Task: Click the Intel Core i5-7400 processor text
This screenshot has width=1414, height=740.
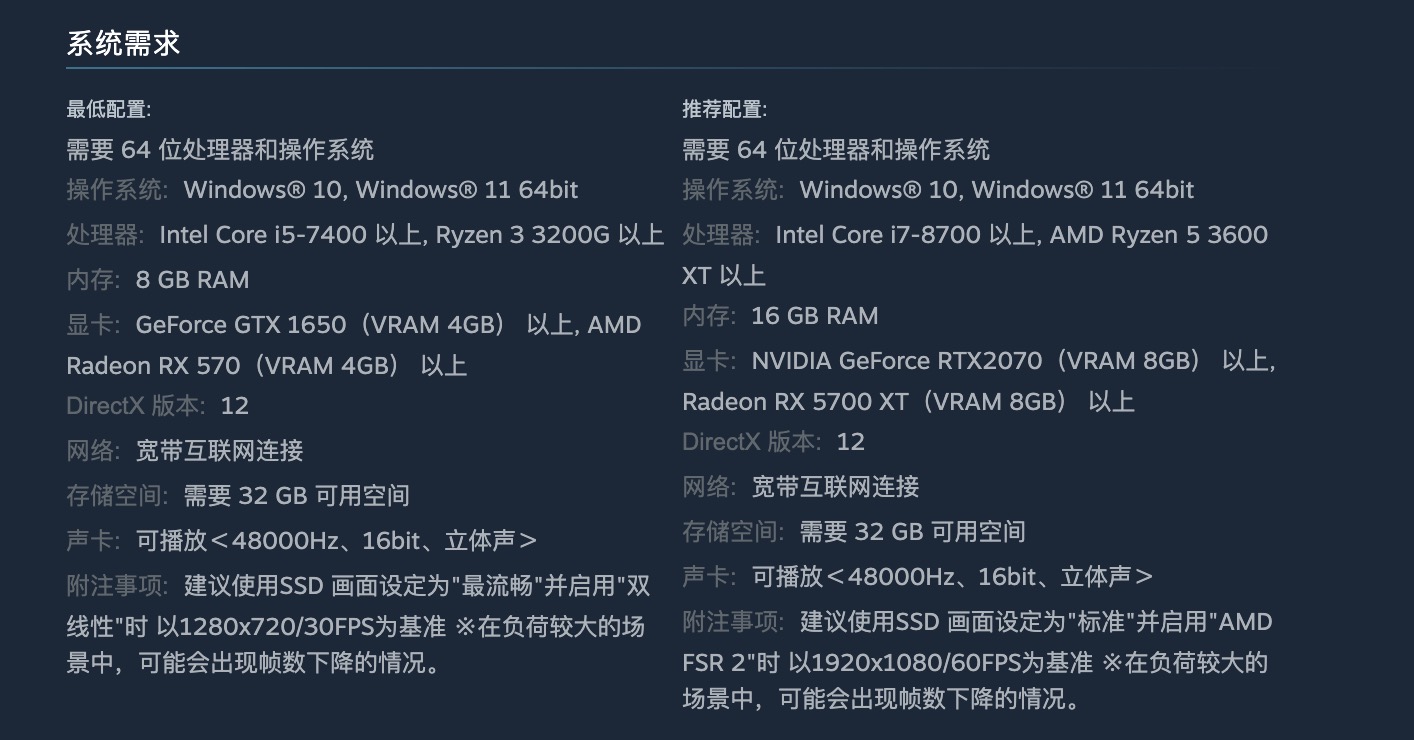Action: click(x=264, y=235)
